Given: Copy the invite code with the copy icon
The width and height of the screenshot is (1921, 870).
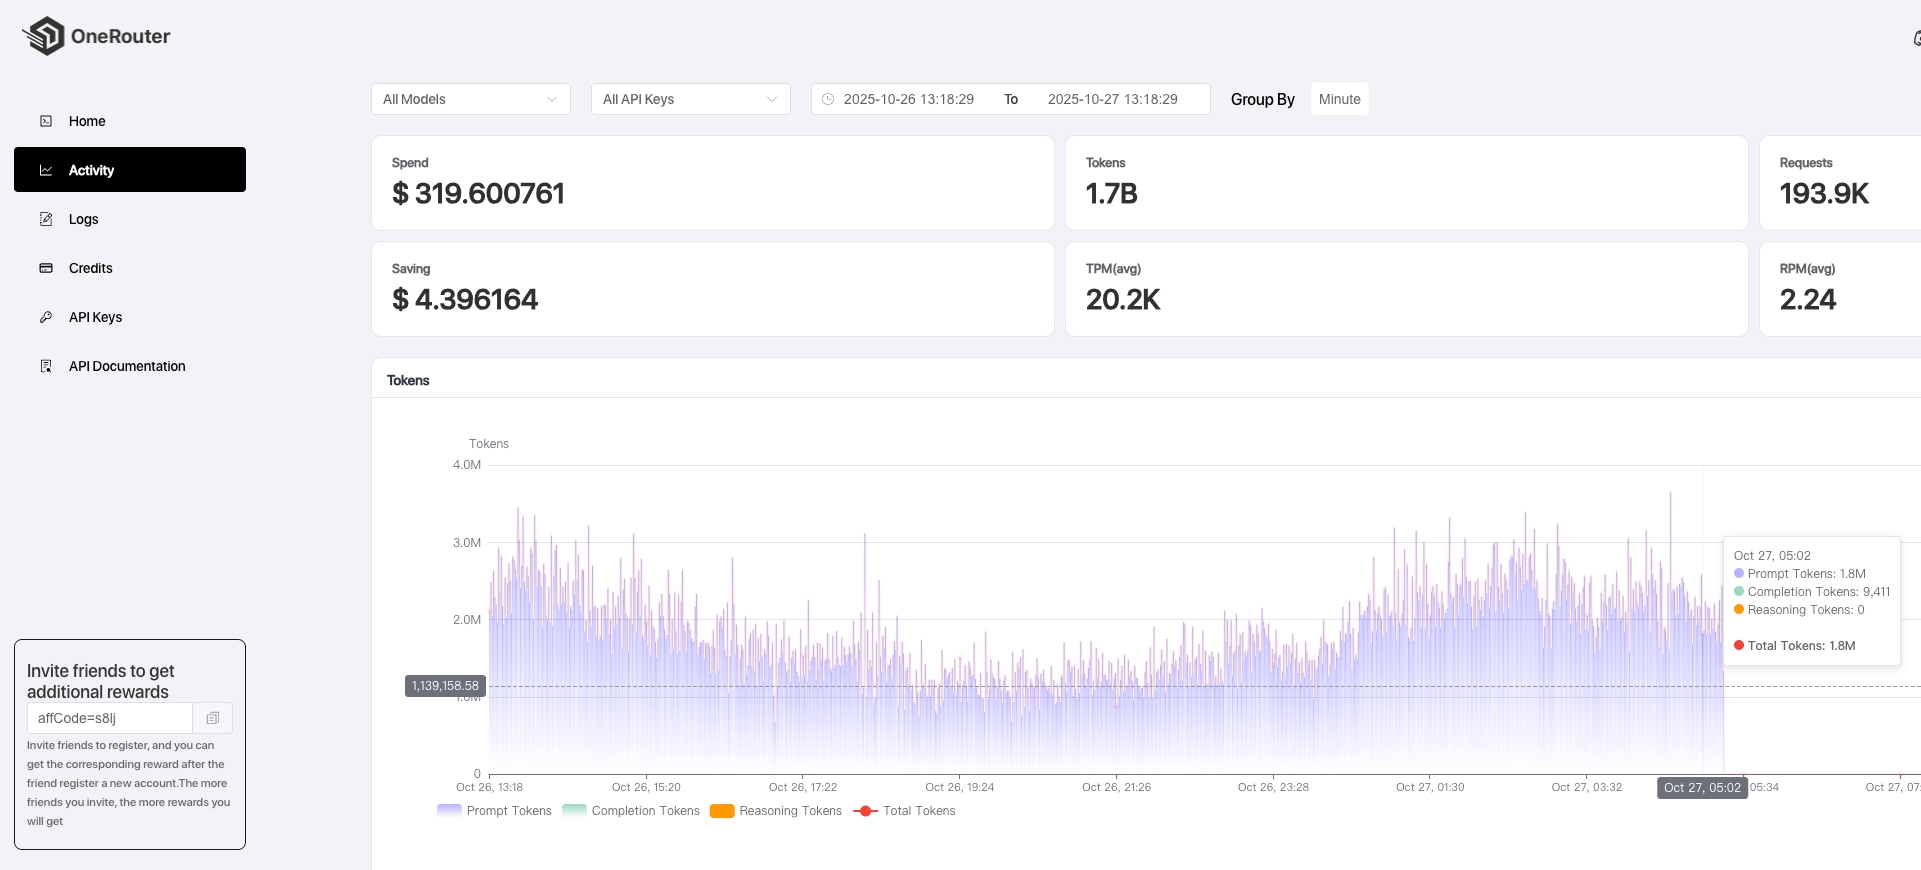Looking at the screenshot, I should point(212,718).
